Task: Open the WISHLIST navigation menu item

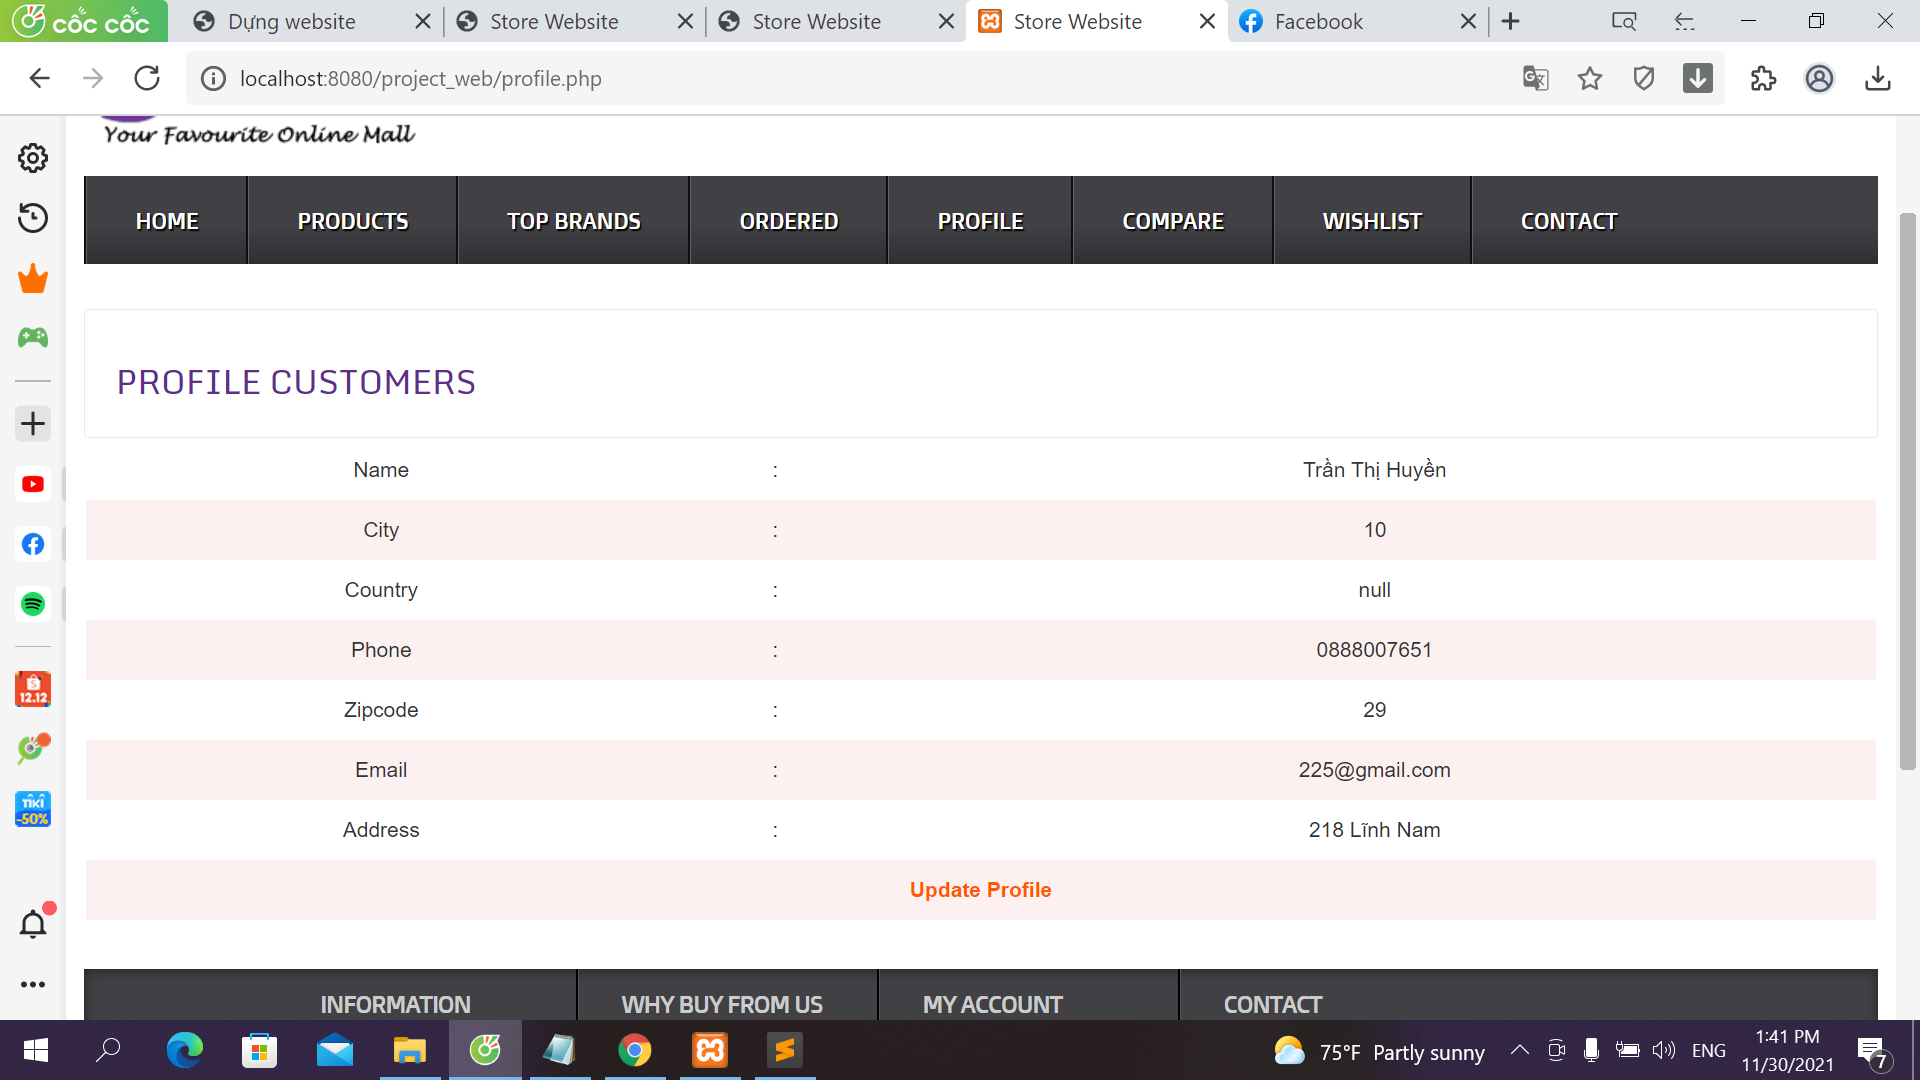Action: (1371, 221)
